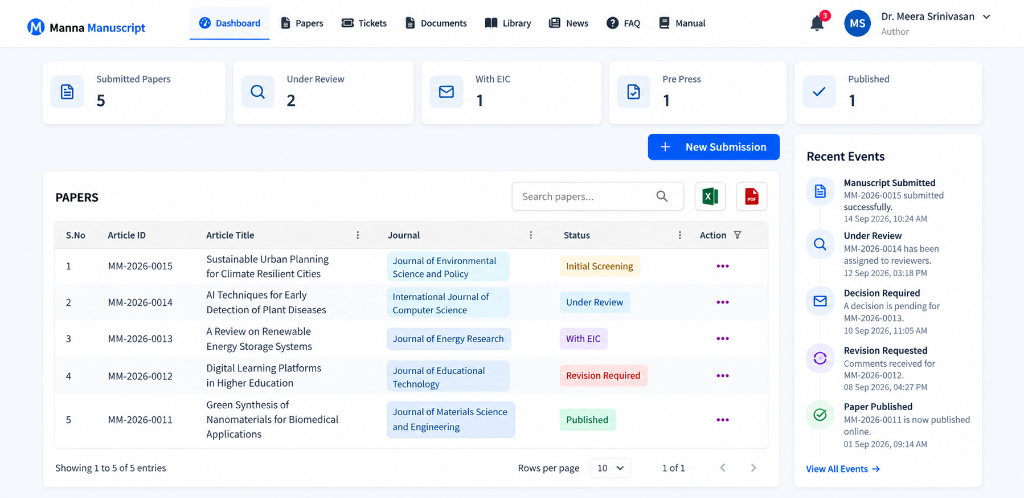Open actions menu for MM-2026-0011
The image size is (1024, 498).
[722, 420]
